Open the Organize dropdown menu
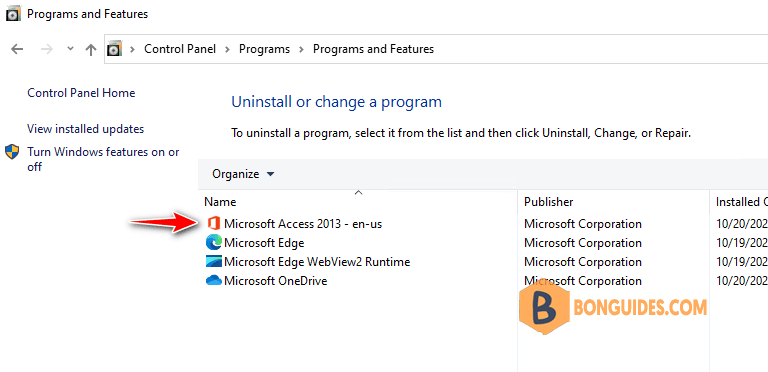768x372 pixels. (x=243, y=174)
